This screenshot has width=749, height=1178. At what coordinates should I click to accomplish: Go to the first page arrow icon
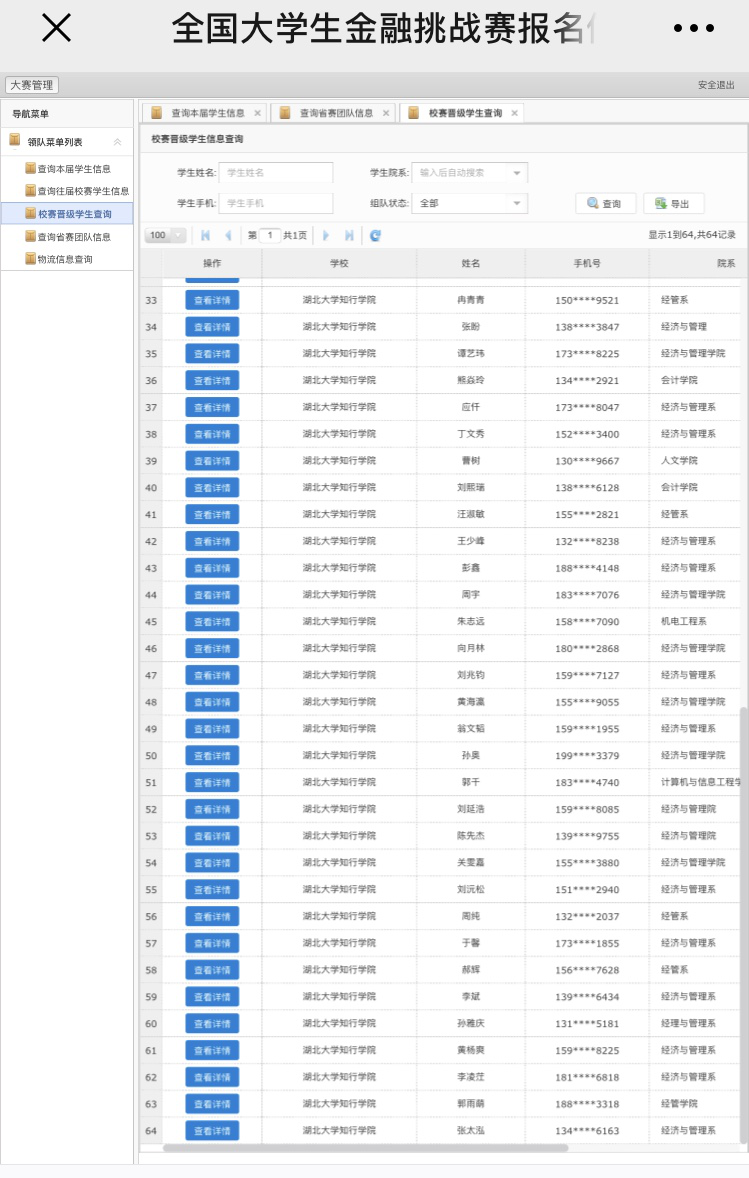(x=206, y=236)
